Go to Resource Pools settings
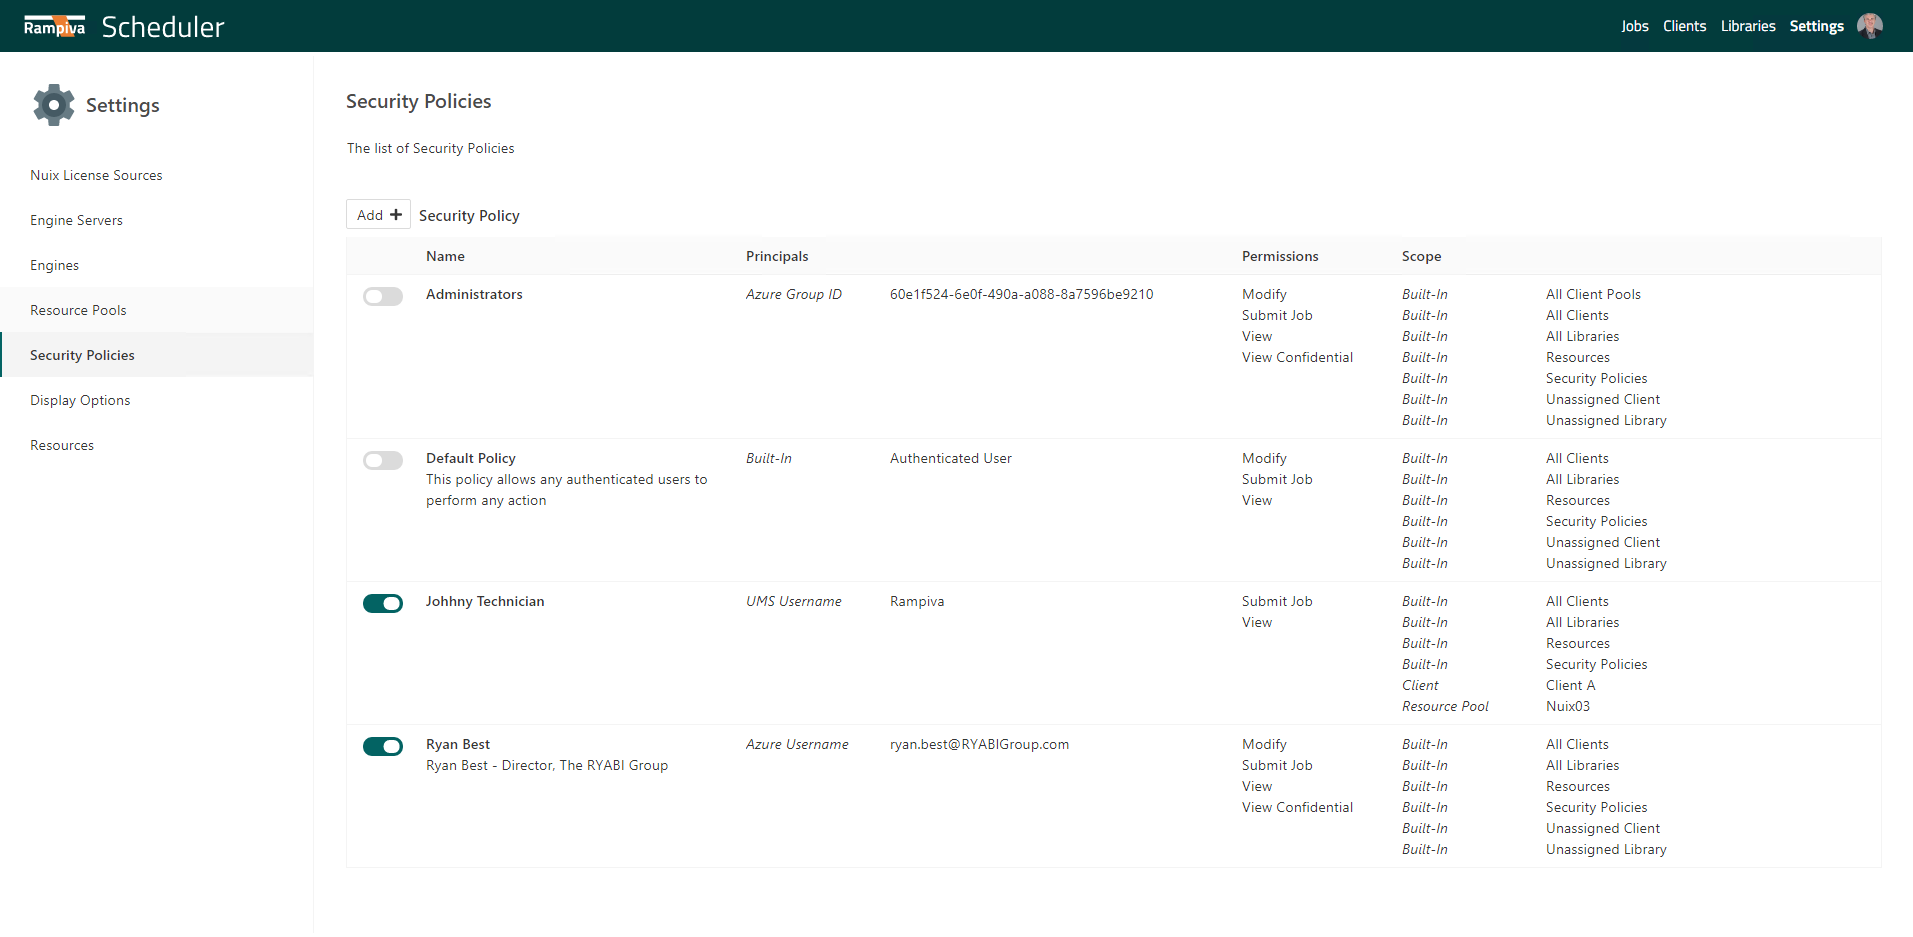 78,310
